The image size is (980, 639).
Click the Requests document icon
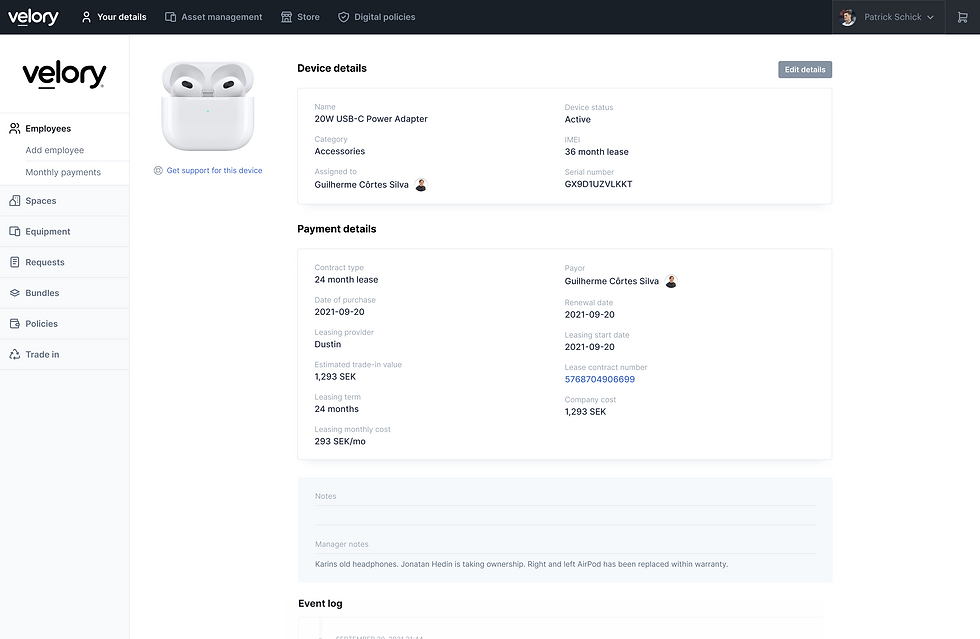tap(15, 262)
